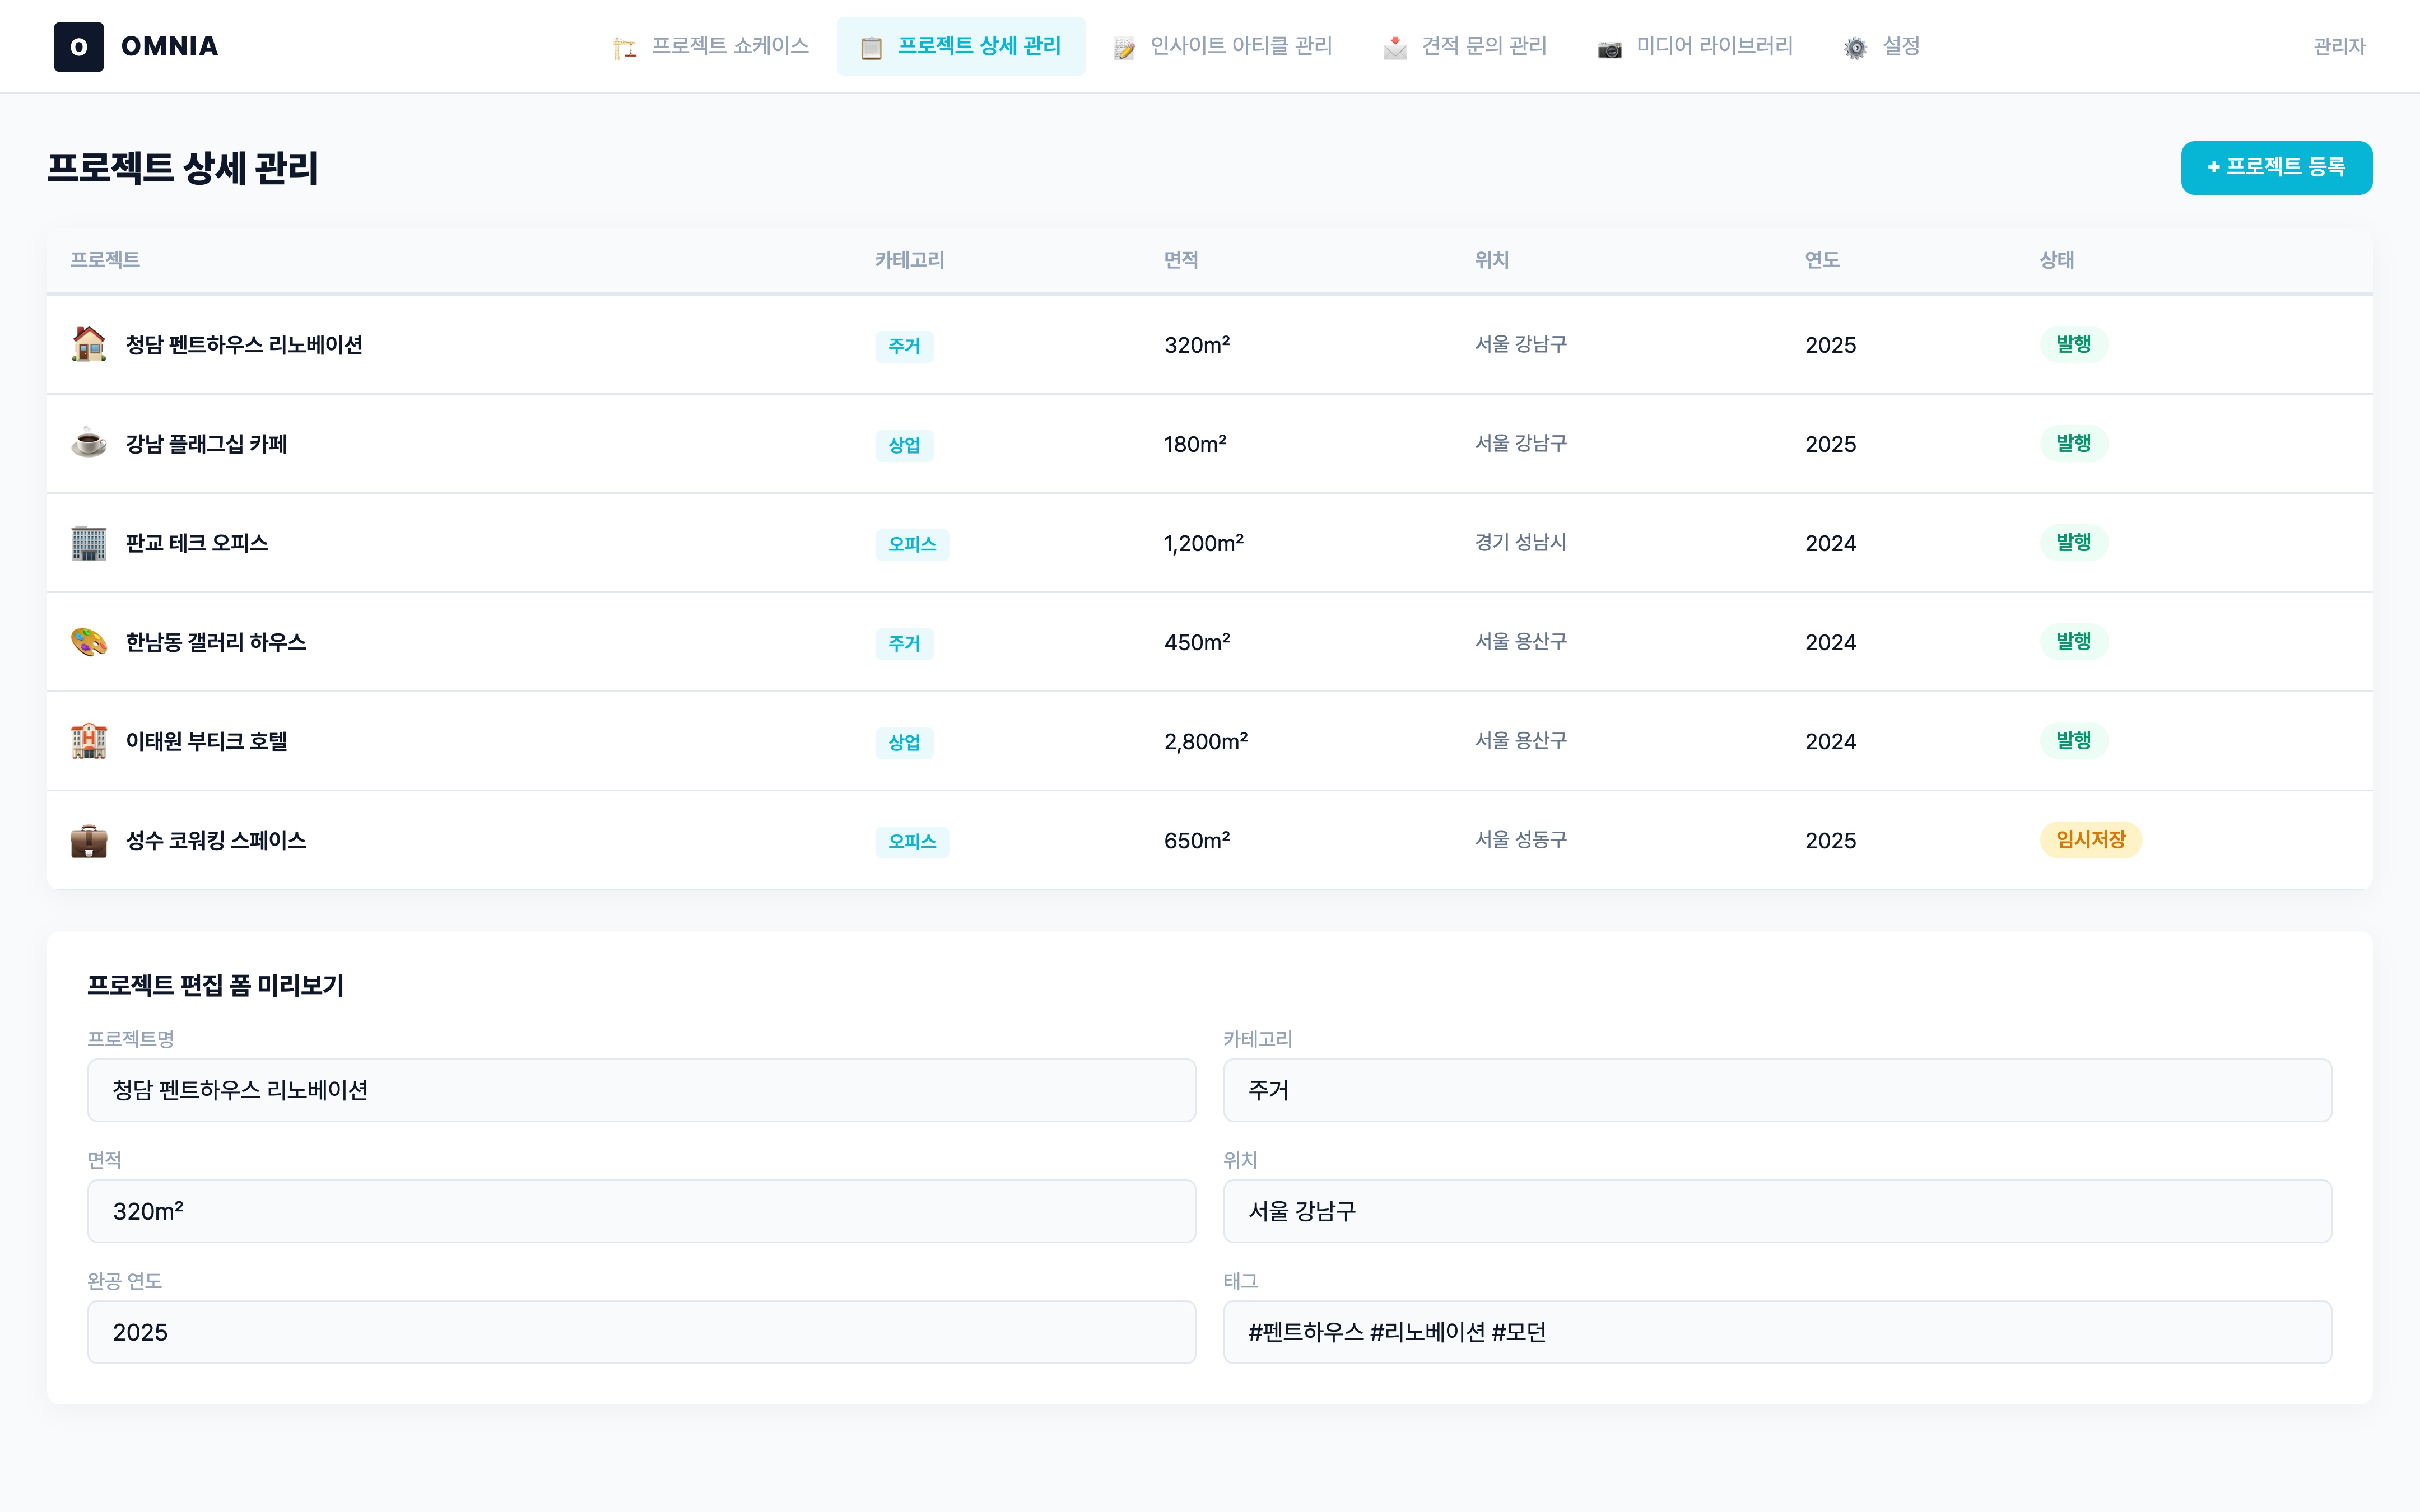The width and height of the screenshot is (2420, 1512).
Task: Focus the 프로젝트명 input field
Action: coord(641,1090)
